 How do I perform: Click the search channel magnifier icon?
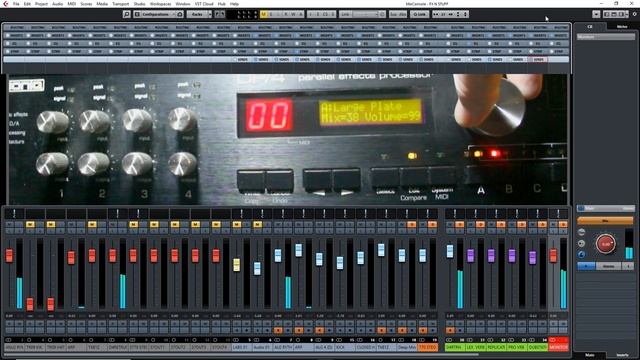127,14
